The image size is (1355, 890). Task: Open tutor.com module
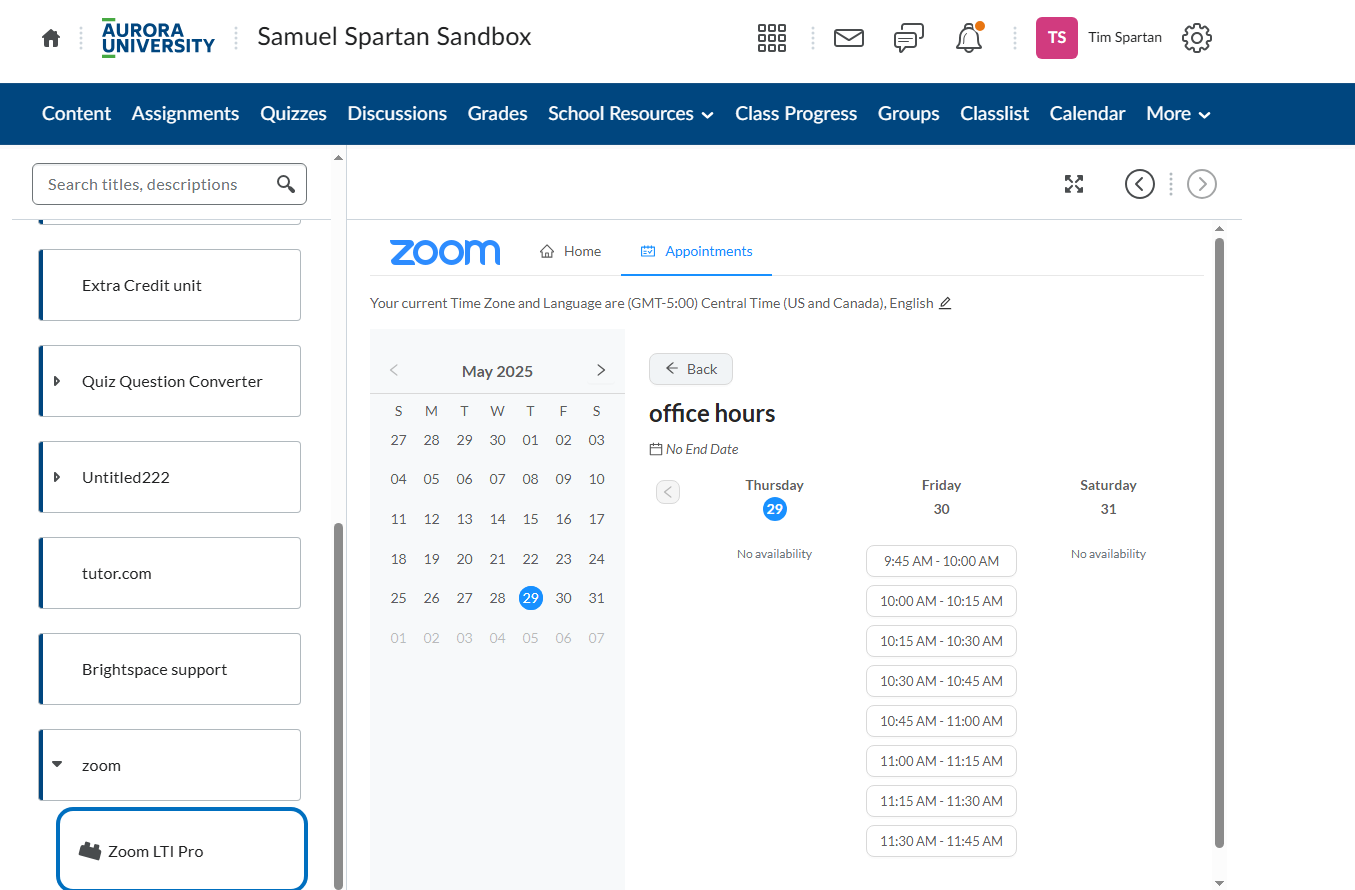tap(170, 573)
